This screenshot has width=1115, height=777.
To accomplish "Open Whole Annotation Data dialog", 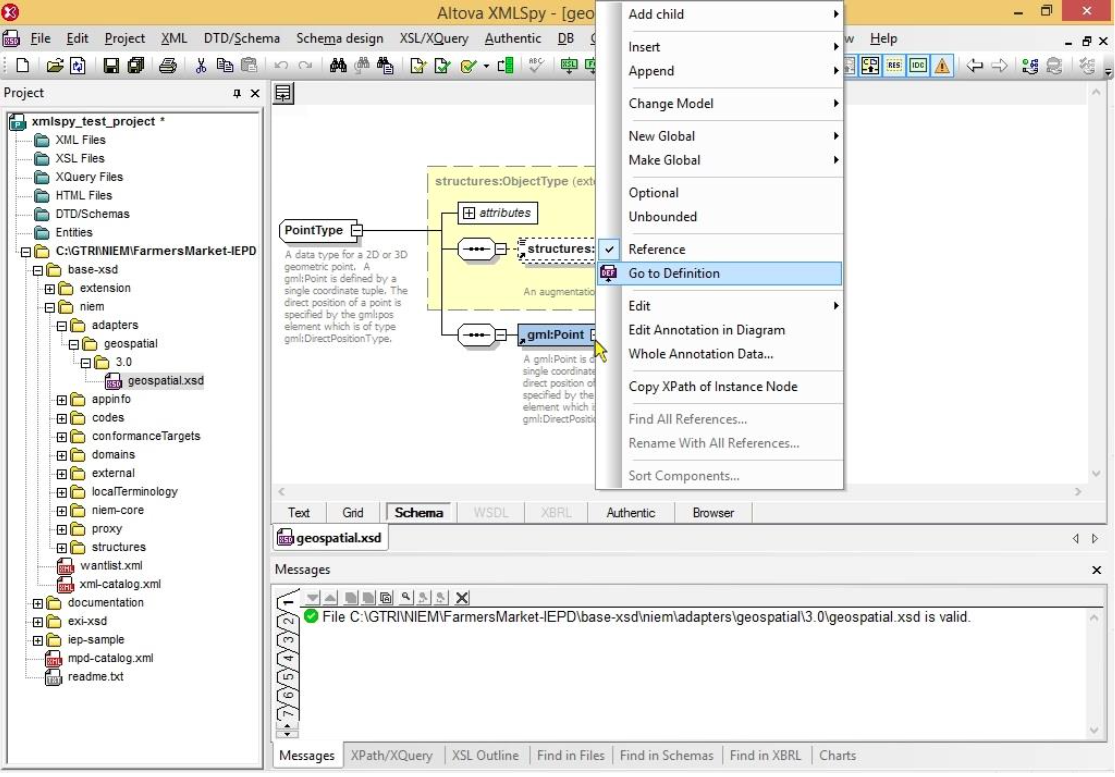I will click(x=700, y=353).
